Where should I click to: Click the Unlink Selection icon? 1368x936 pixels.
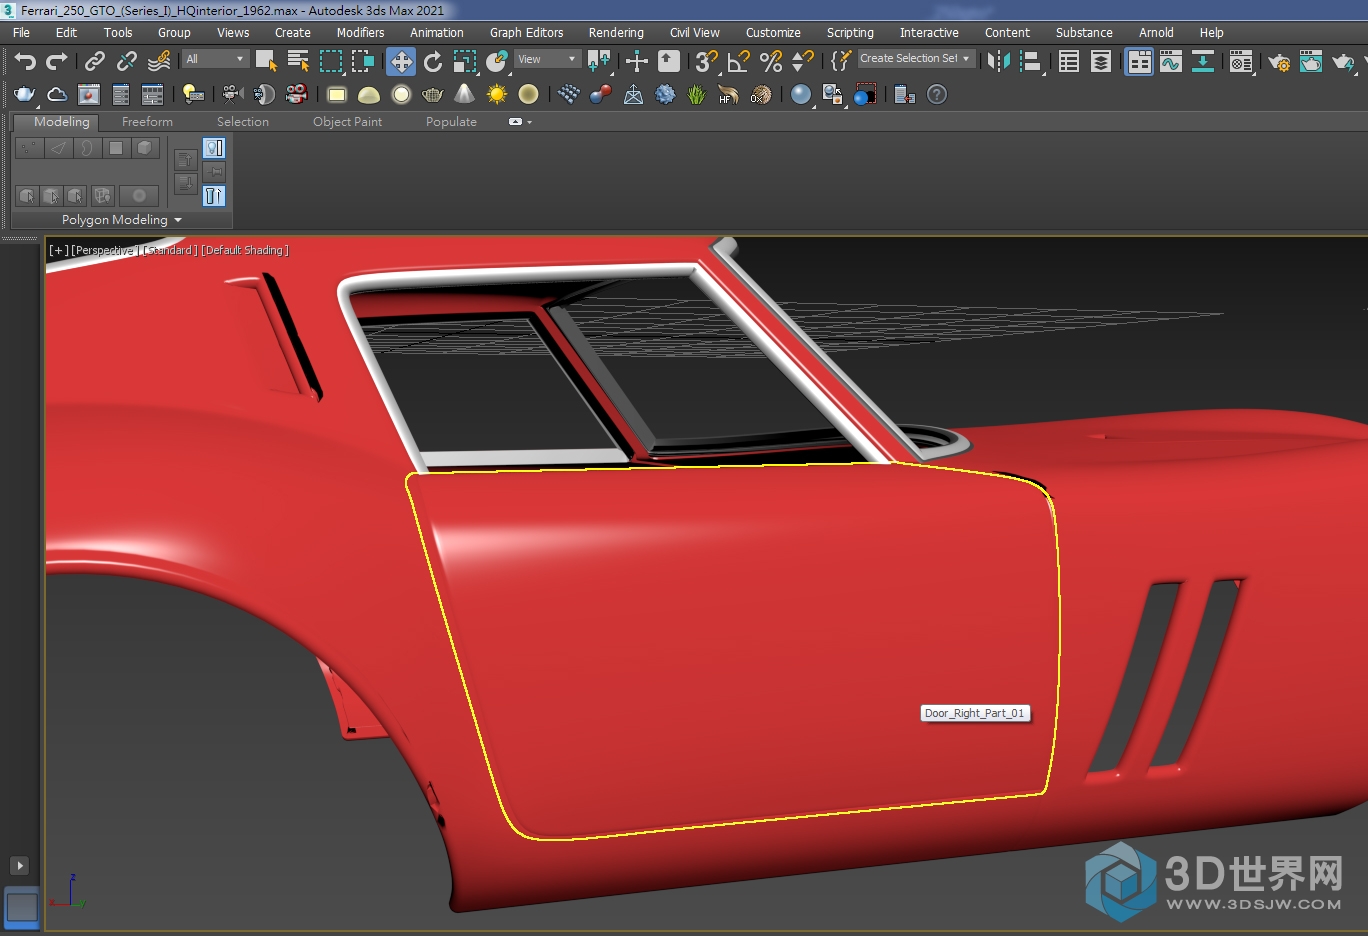point(126,62)
